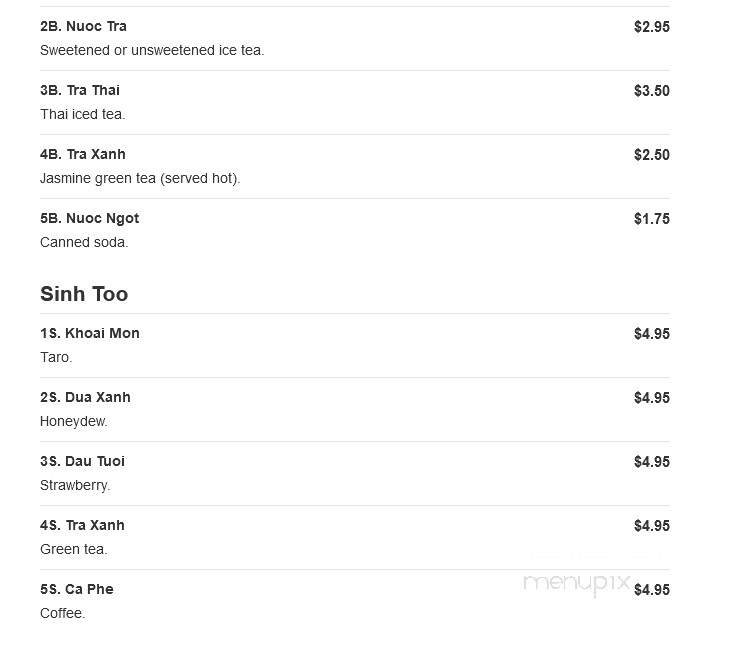Open the 4B. Tra Xanh jasmine tea item

[x=83, y=154]
